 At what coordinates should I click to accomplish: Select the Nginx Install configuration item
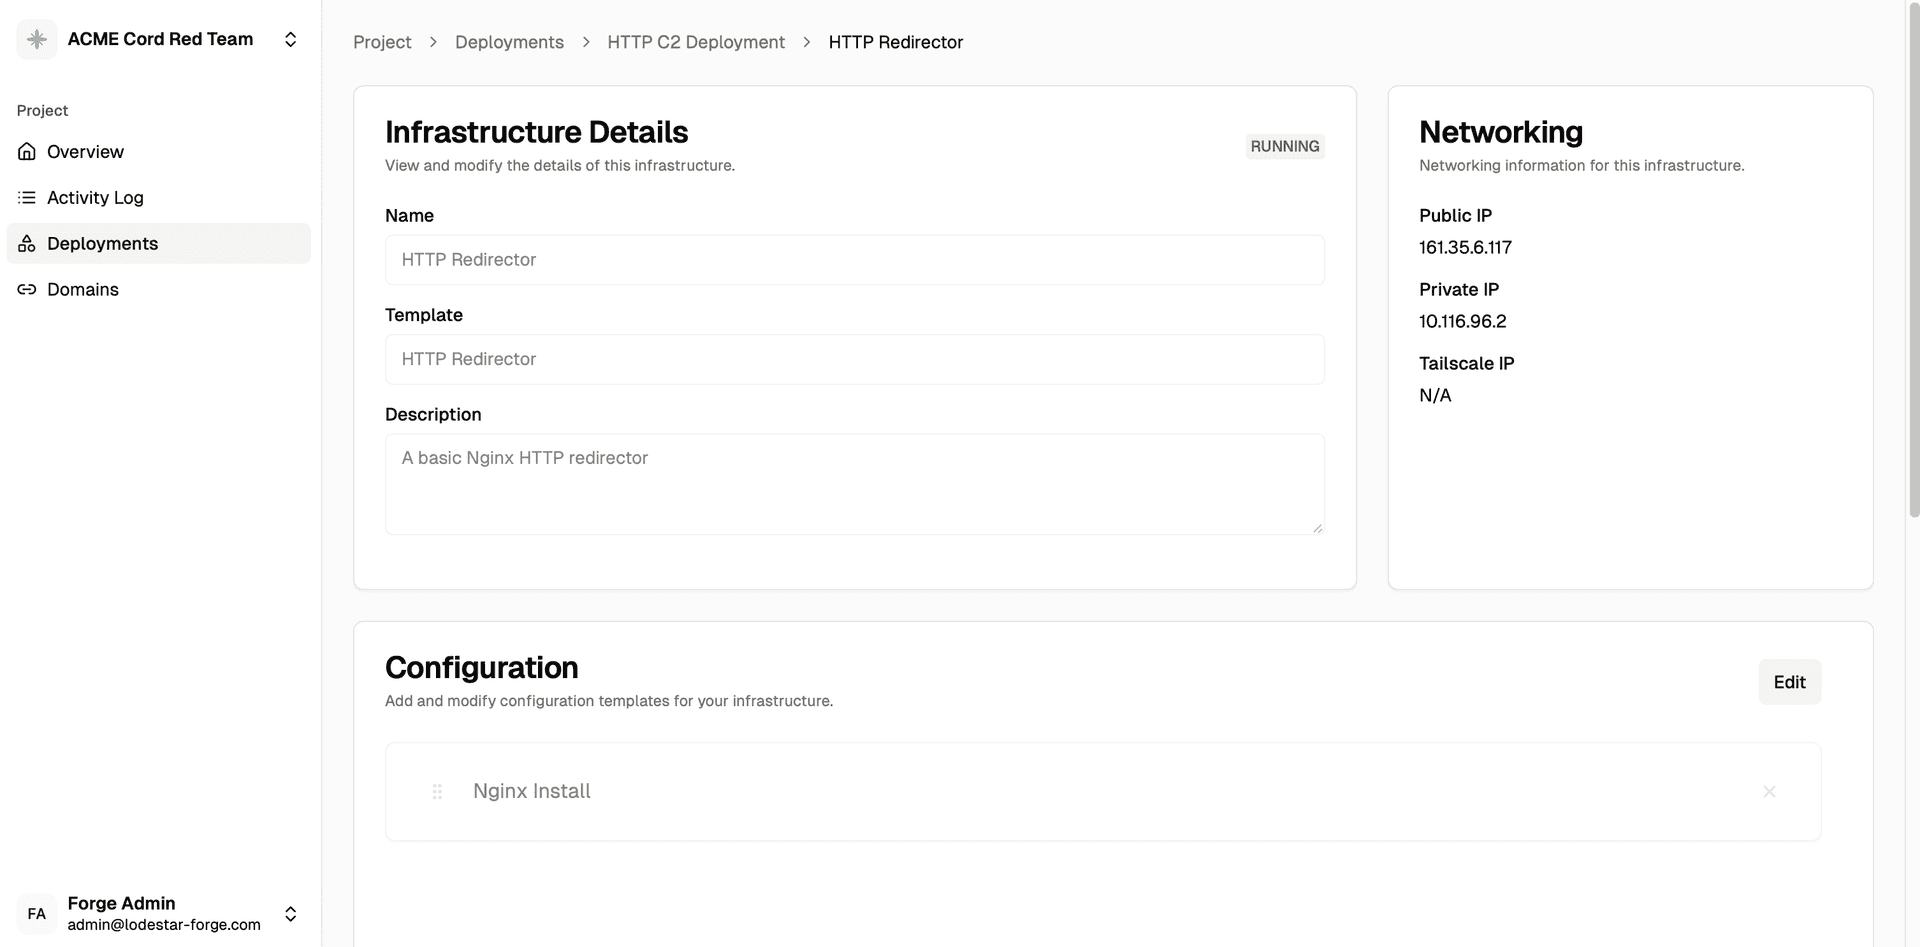click(1103, 792)
